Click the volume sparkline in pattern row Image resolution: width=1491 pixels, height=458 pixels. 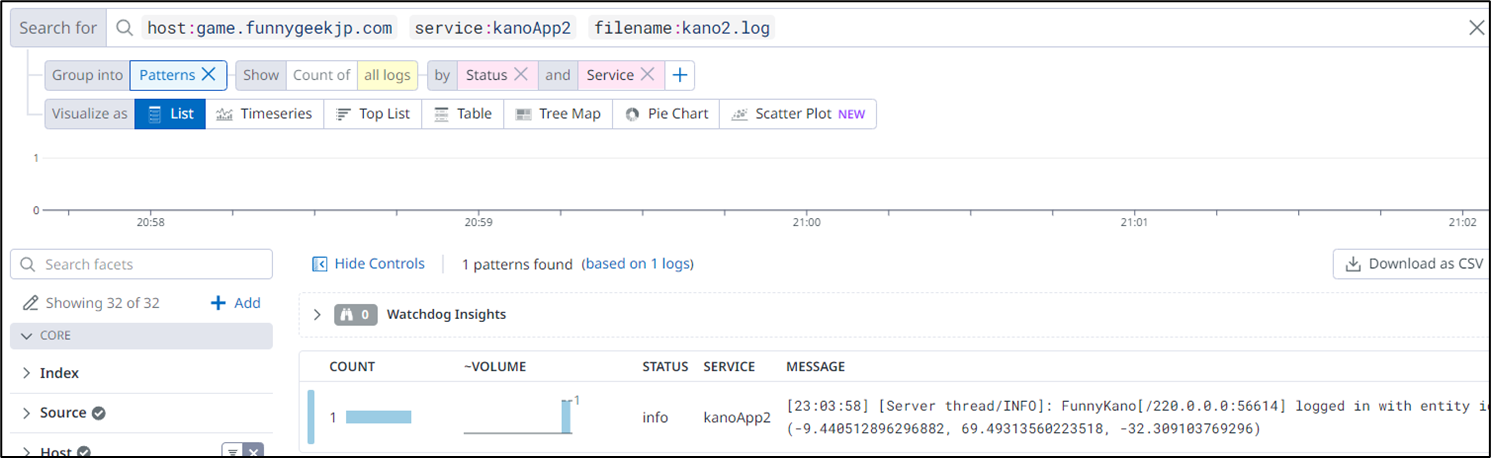521,415
